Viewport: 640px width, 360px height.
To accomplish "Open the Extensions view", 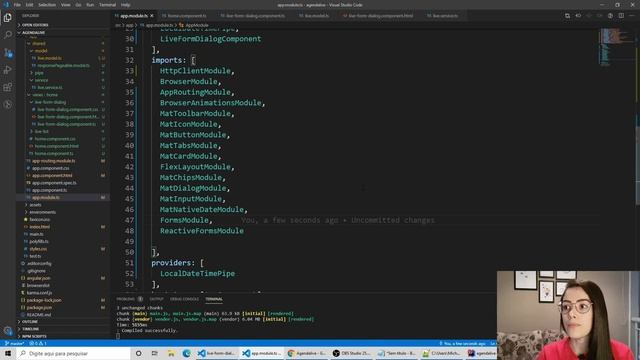I will point(7,87).
